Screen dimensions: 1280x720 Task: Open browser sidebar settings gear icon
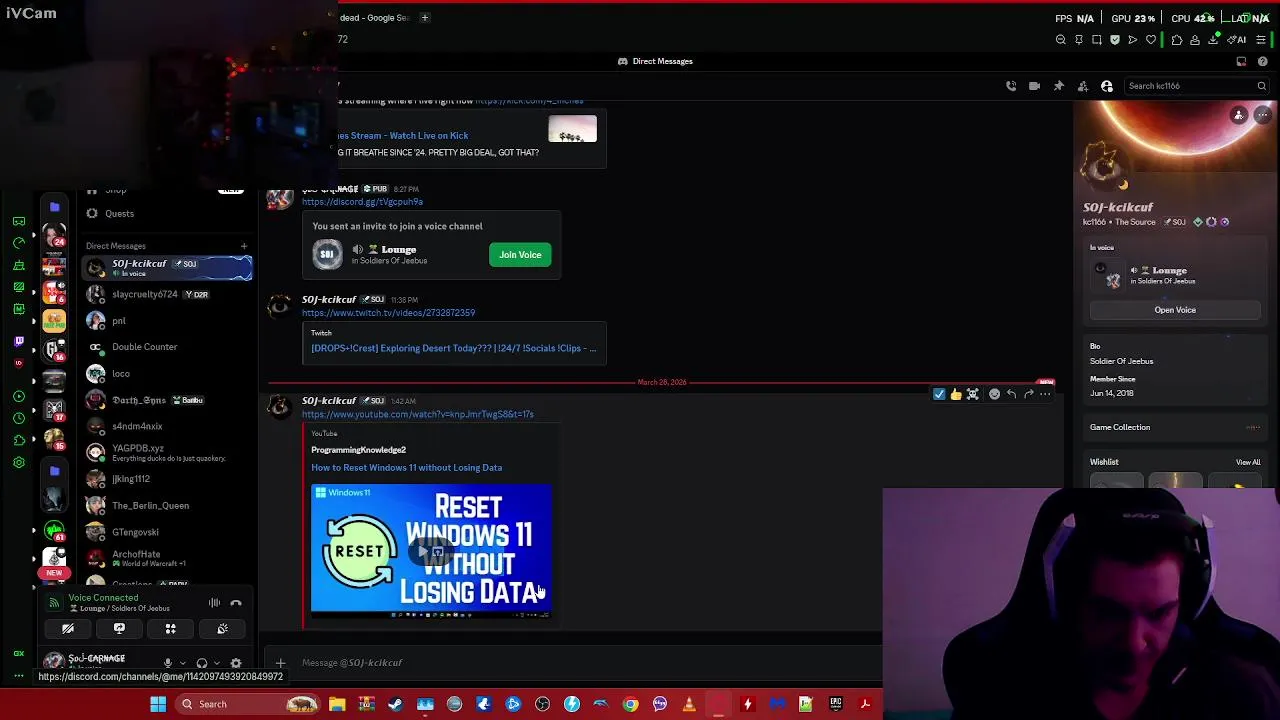point(19,462)
